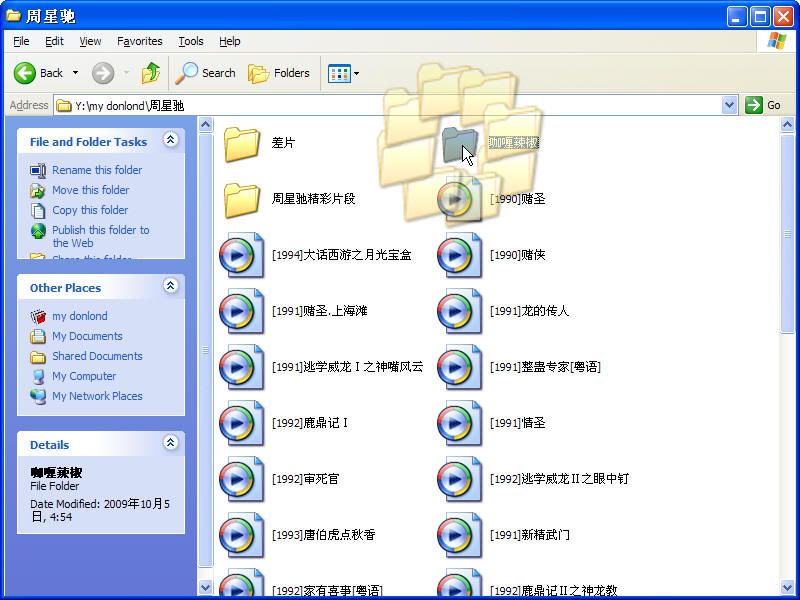Image resolution: width=800 pixels, height=600 pixels.
Task: Select the [1990]赌侠 media file icon
Action: pos(459,255)
